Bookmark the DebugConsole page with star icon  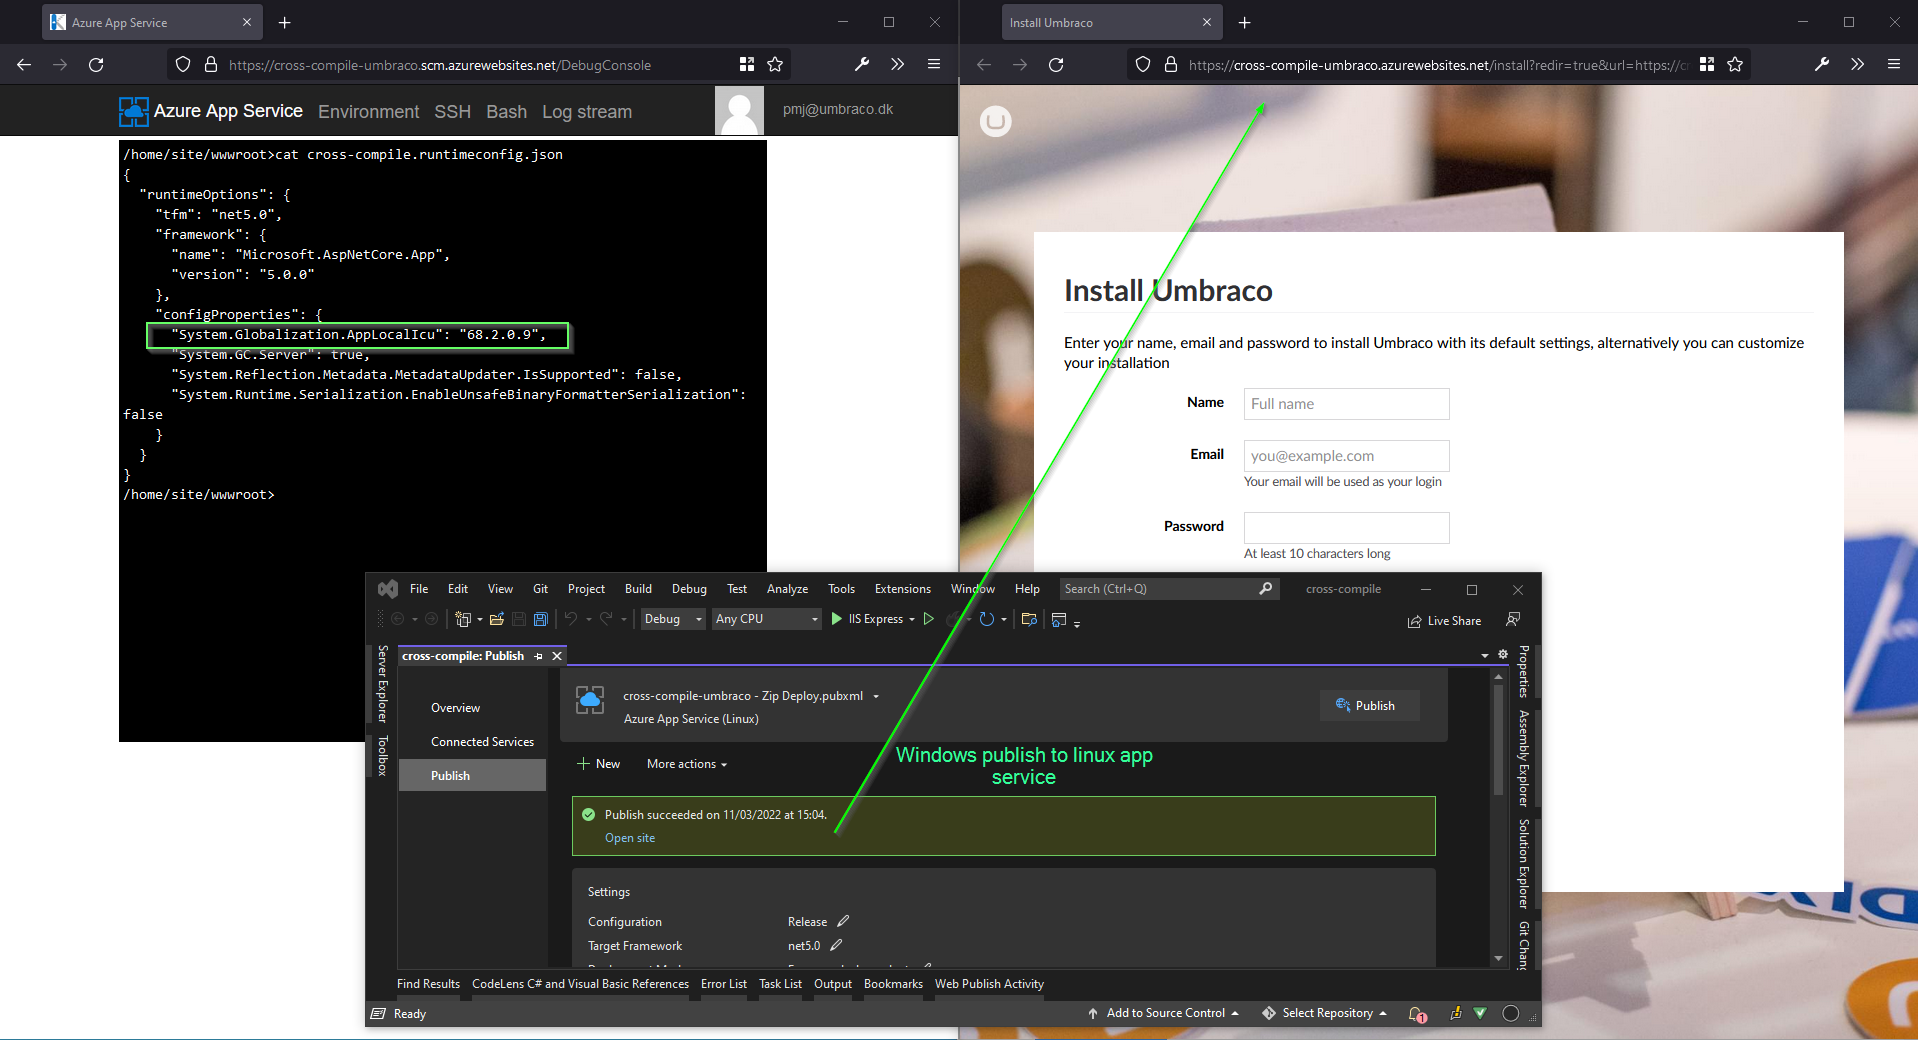click(x=775, y=65)
